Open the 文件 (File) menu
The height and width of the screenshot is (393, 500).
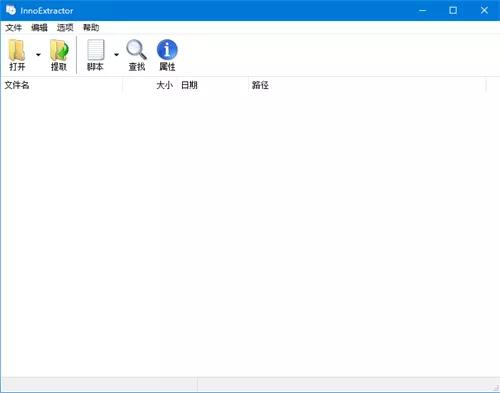pos(13,28)
